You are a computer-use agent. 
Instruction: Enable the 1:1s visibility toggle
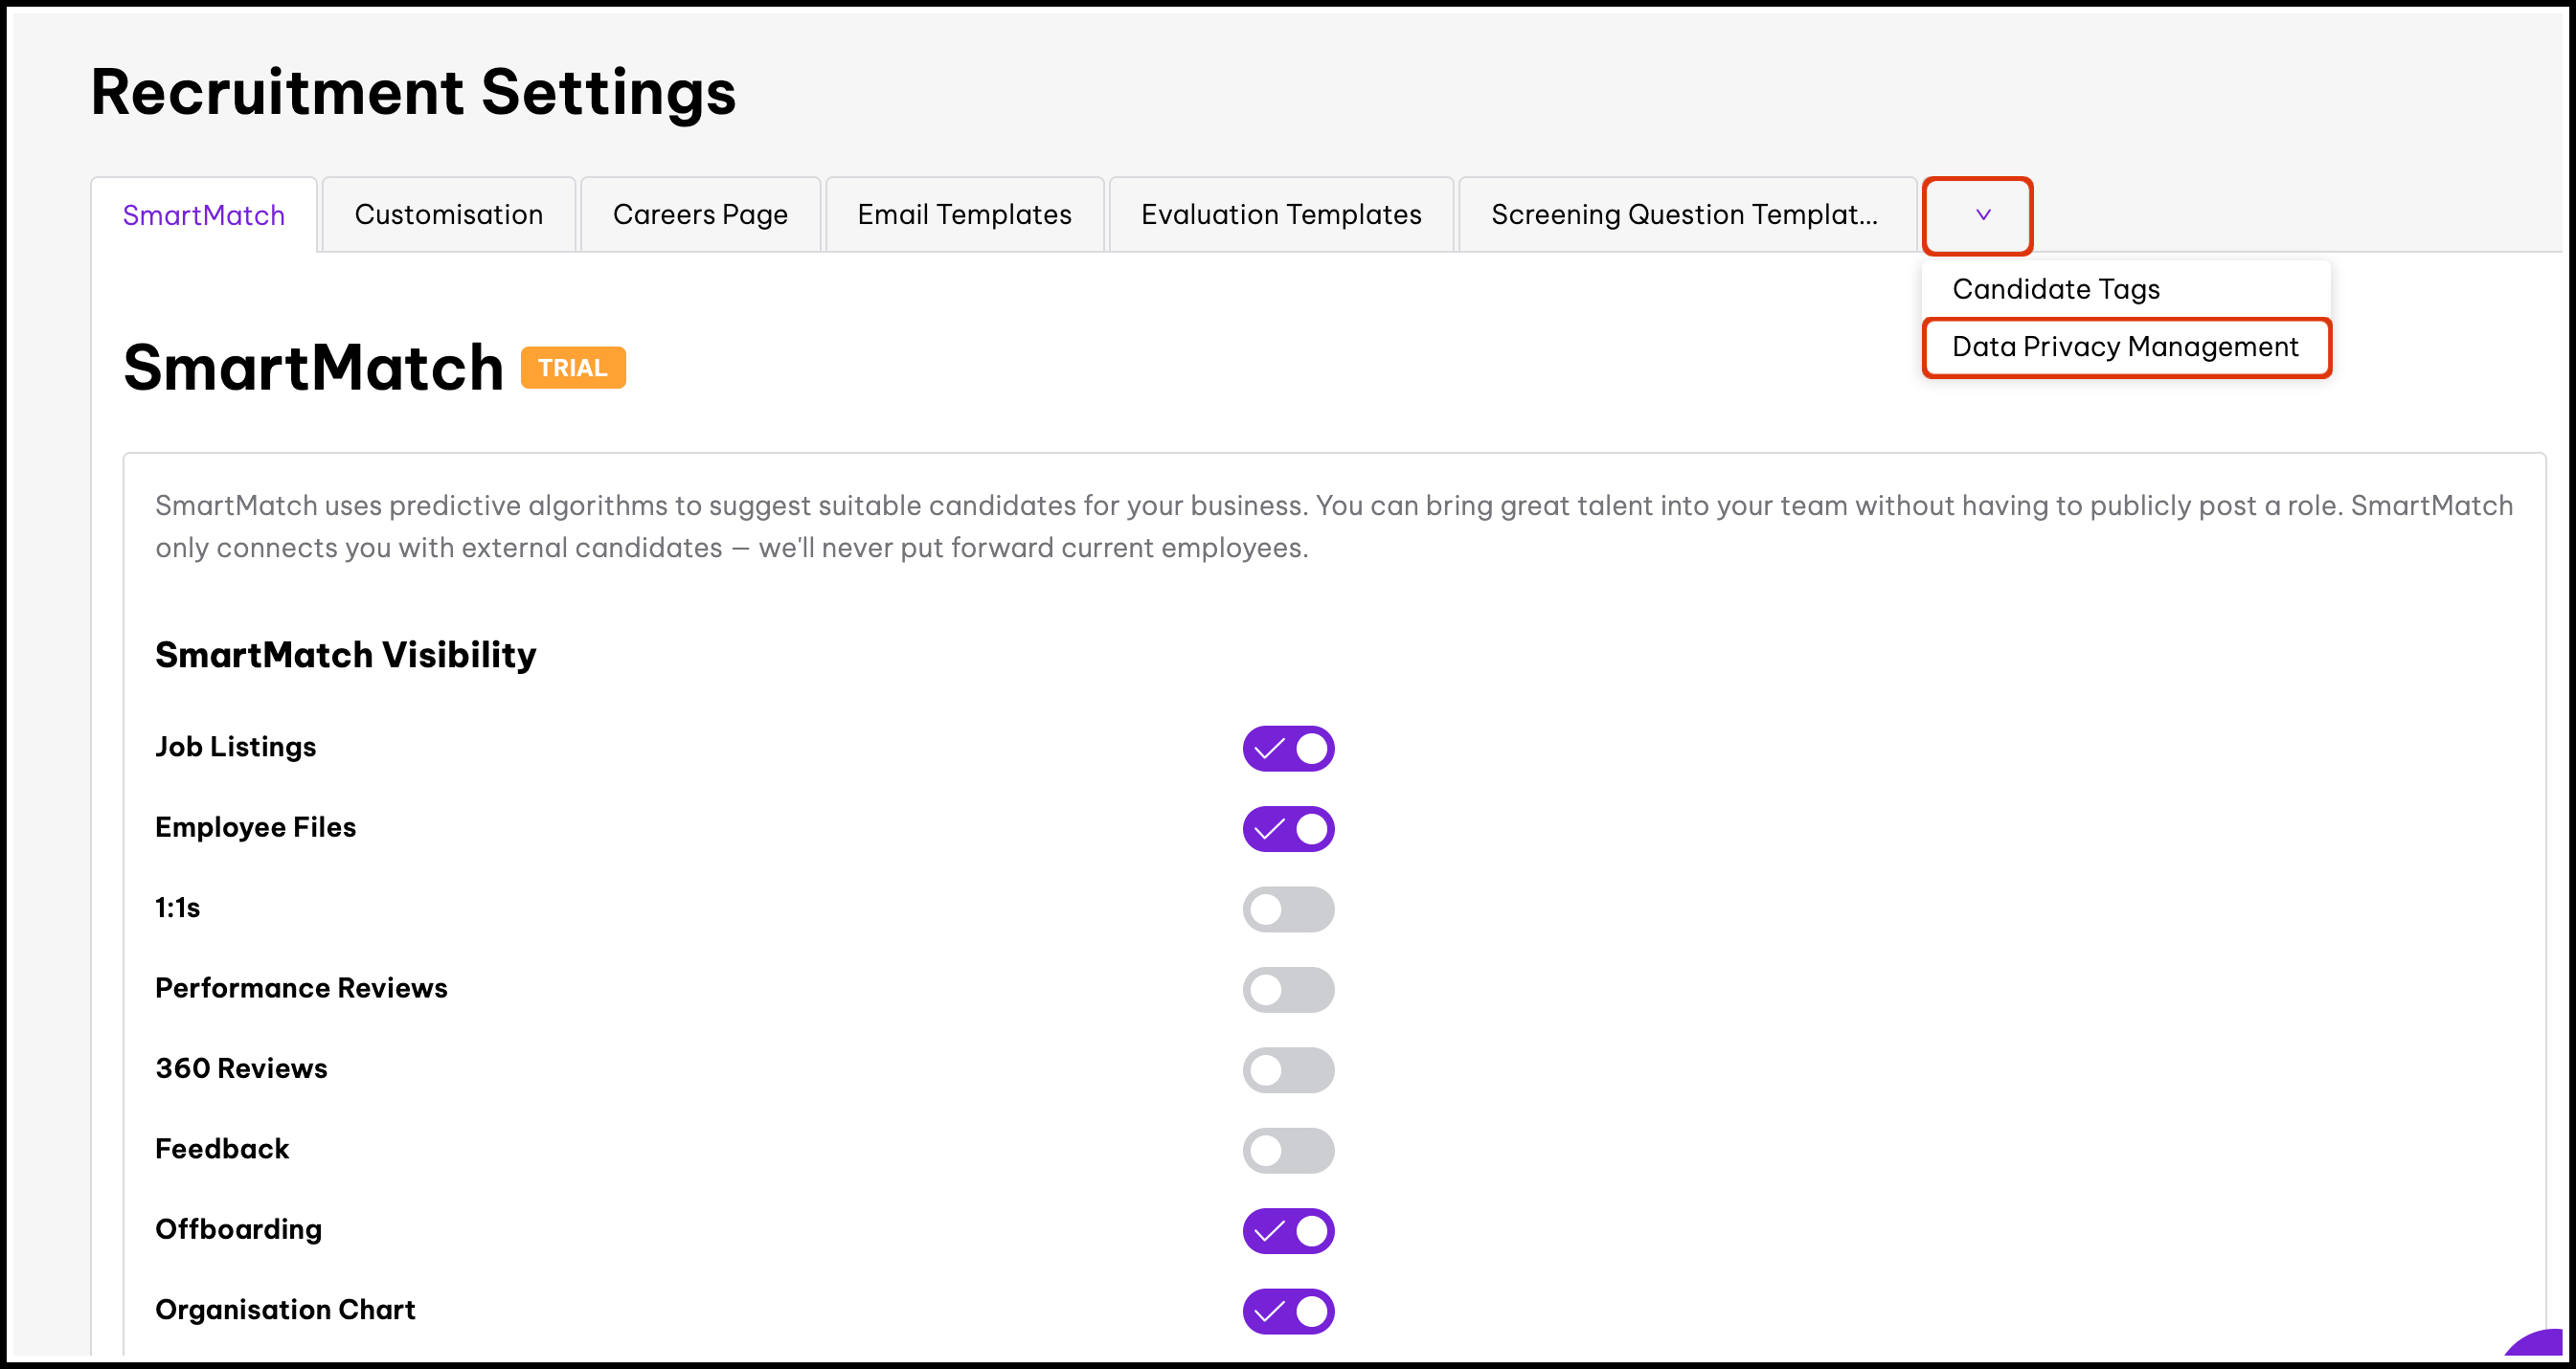click(1288, 909)
